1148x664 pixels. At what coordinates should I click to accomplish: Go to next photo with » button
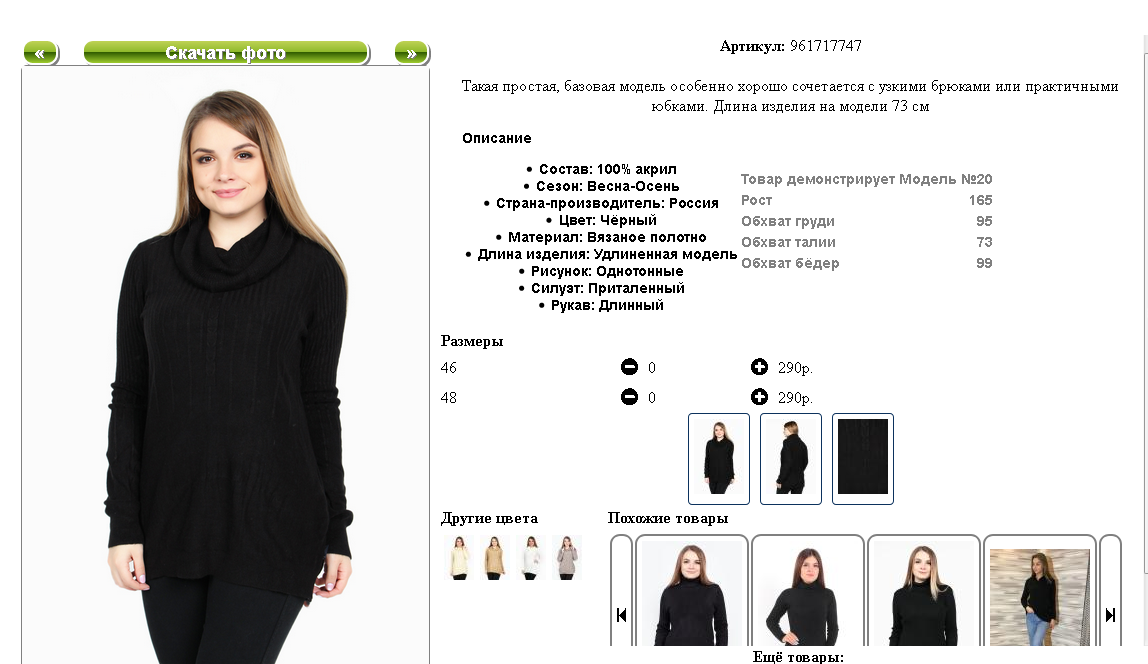tap(411, 53)
